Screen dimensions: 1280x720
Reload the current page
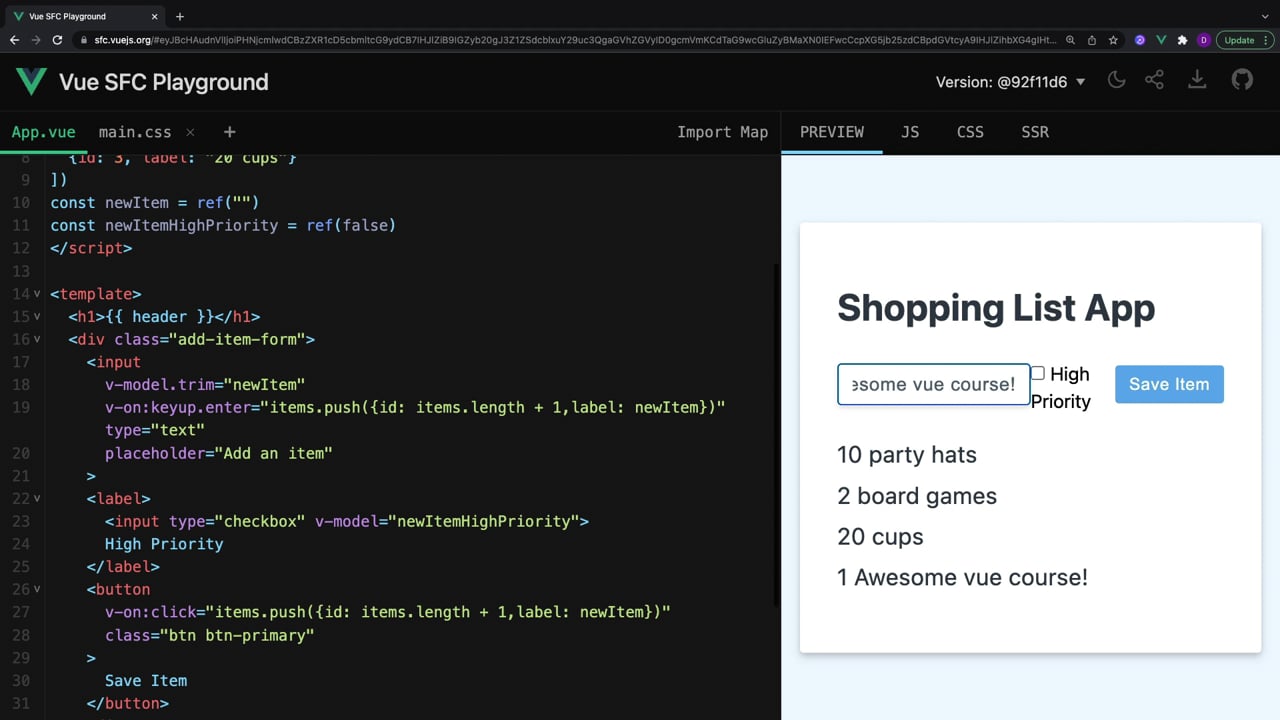click(58, 40)
